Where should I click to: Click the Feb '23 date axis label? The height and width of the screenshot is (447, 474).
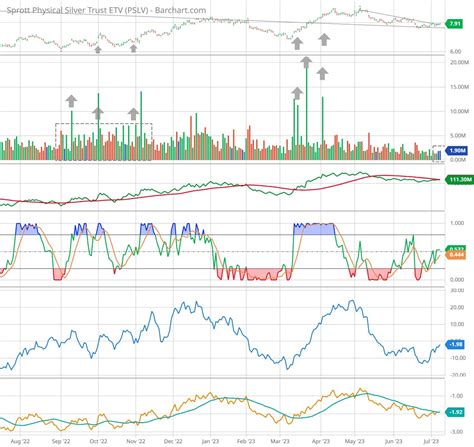pyautogui.click(x=246, y=441)
